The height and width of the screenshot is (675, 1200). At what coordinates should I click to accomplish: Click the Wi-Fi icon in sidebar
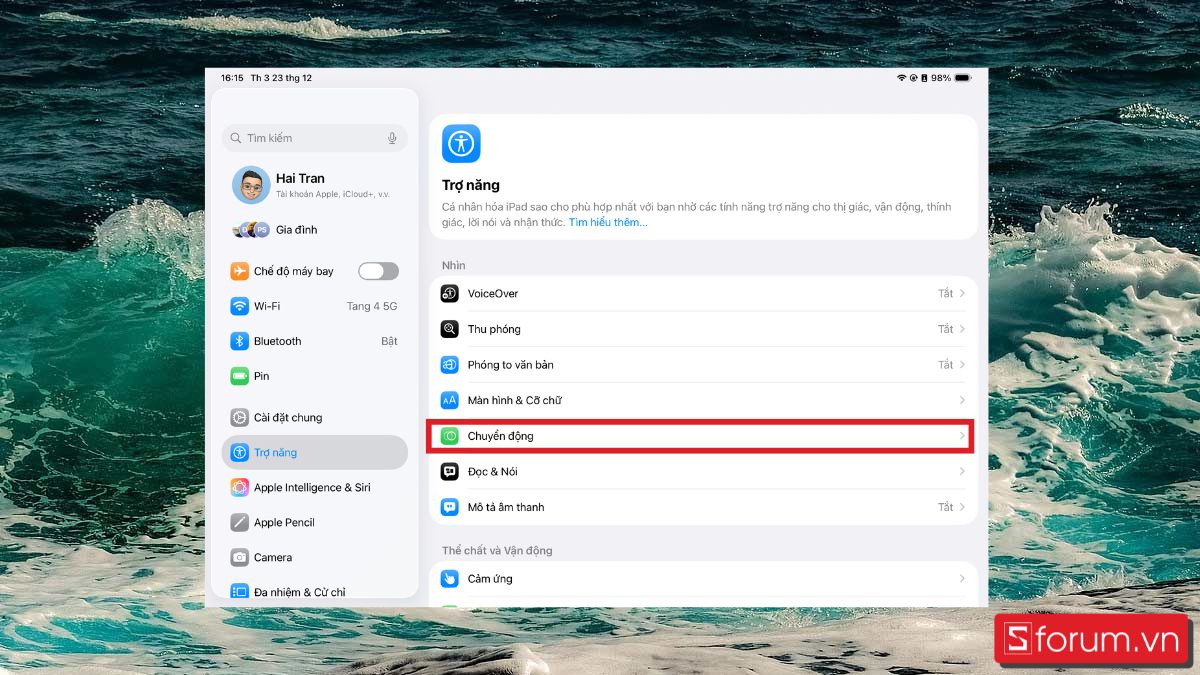click(240, 306)
